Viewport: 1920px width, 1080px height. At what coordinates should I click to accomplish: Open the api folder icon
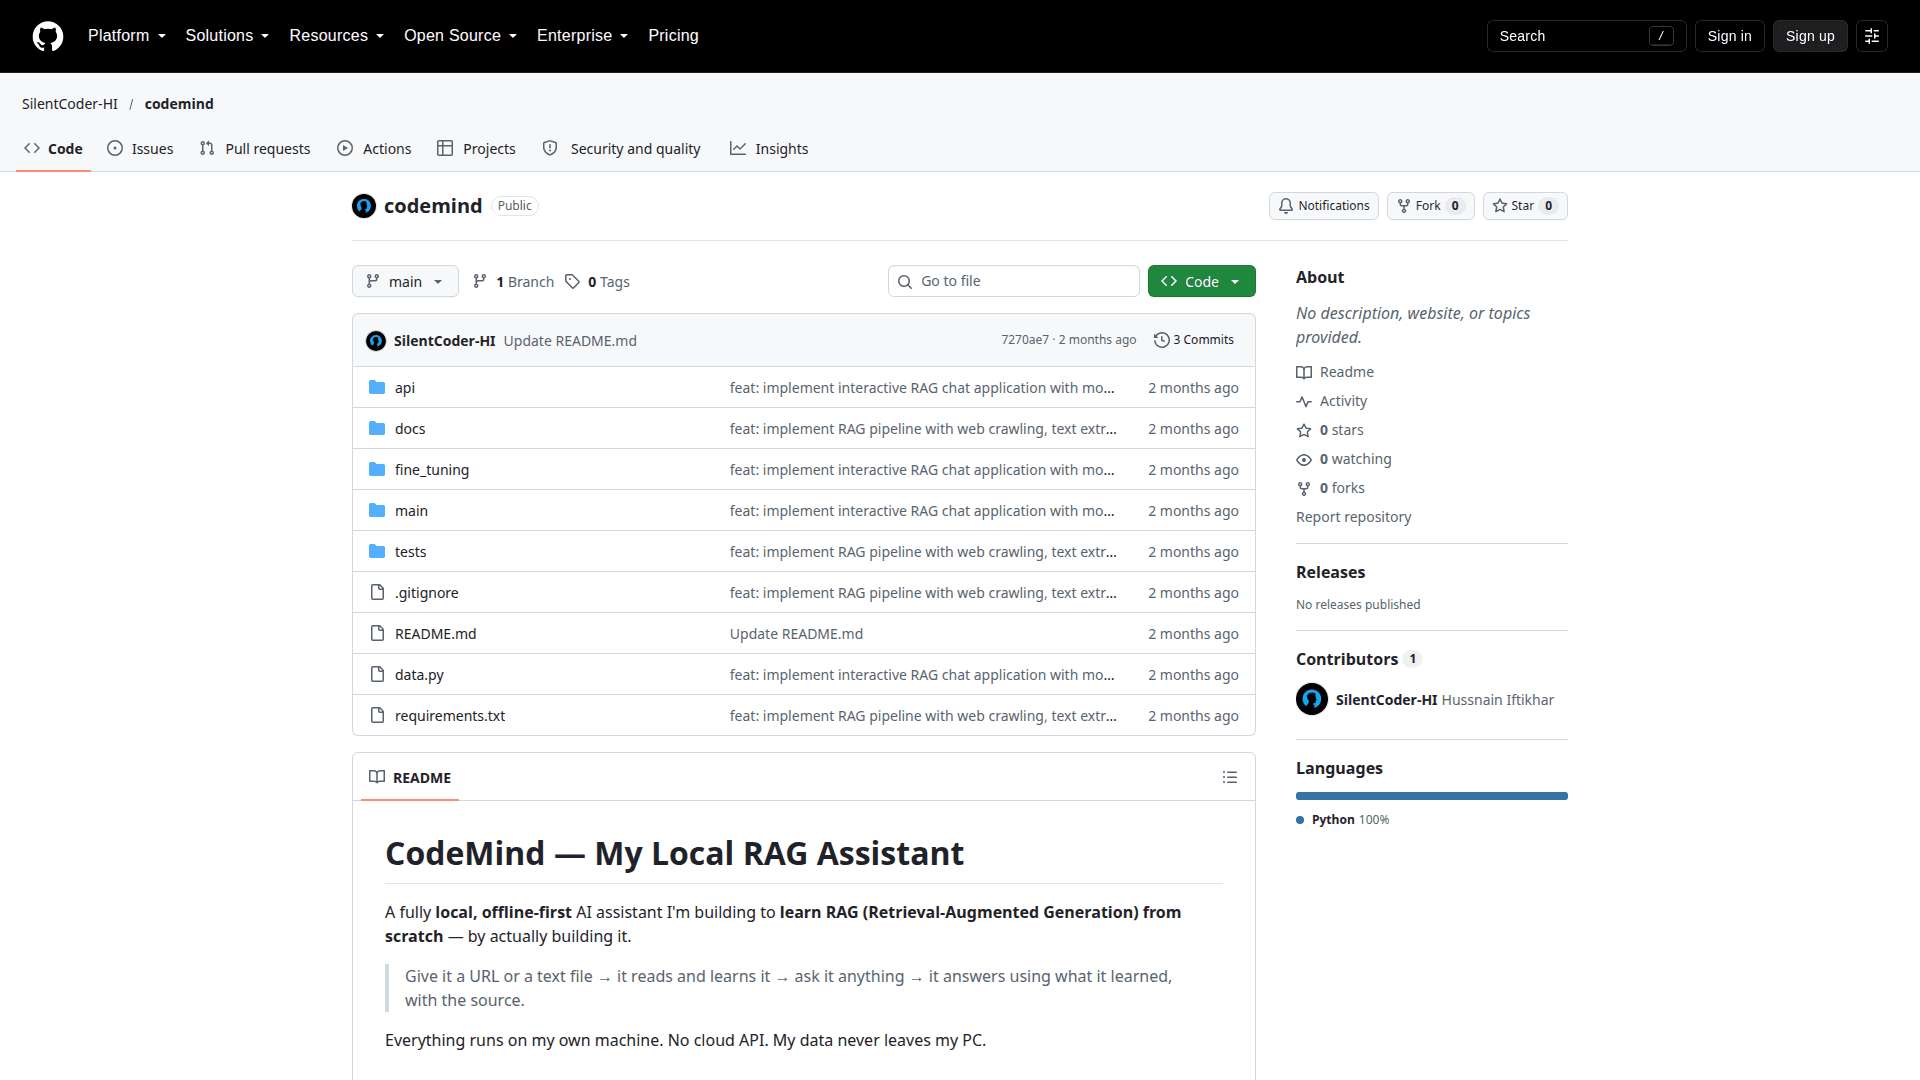(x=377, y=387)
